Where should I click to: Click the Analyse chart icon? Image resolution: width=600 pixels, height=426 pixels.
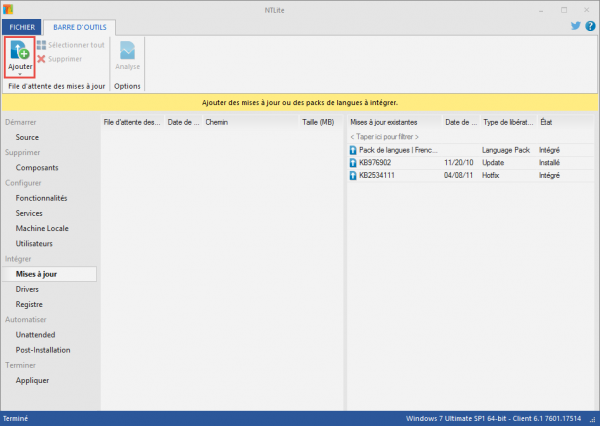point(127,51)
